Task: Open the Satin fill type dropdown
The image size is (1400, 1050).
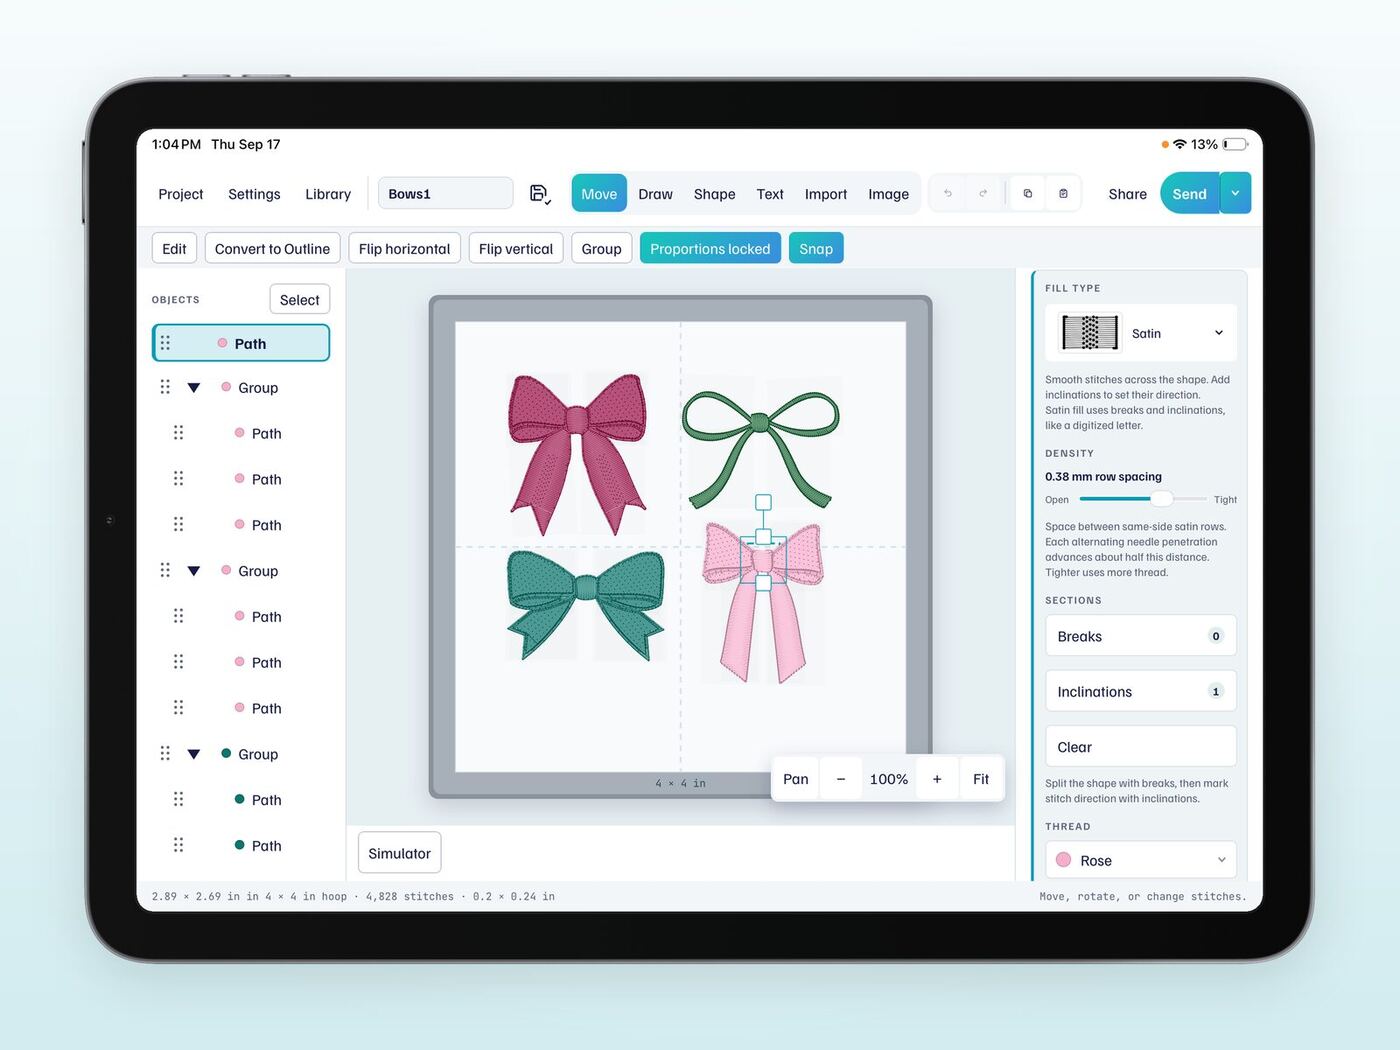Action: [1141, 333]
